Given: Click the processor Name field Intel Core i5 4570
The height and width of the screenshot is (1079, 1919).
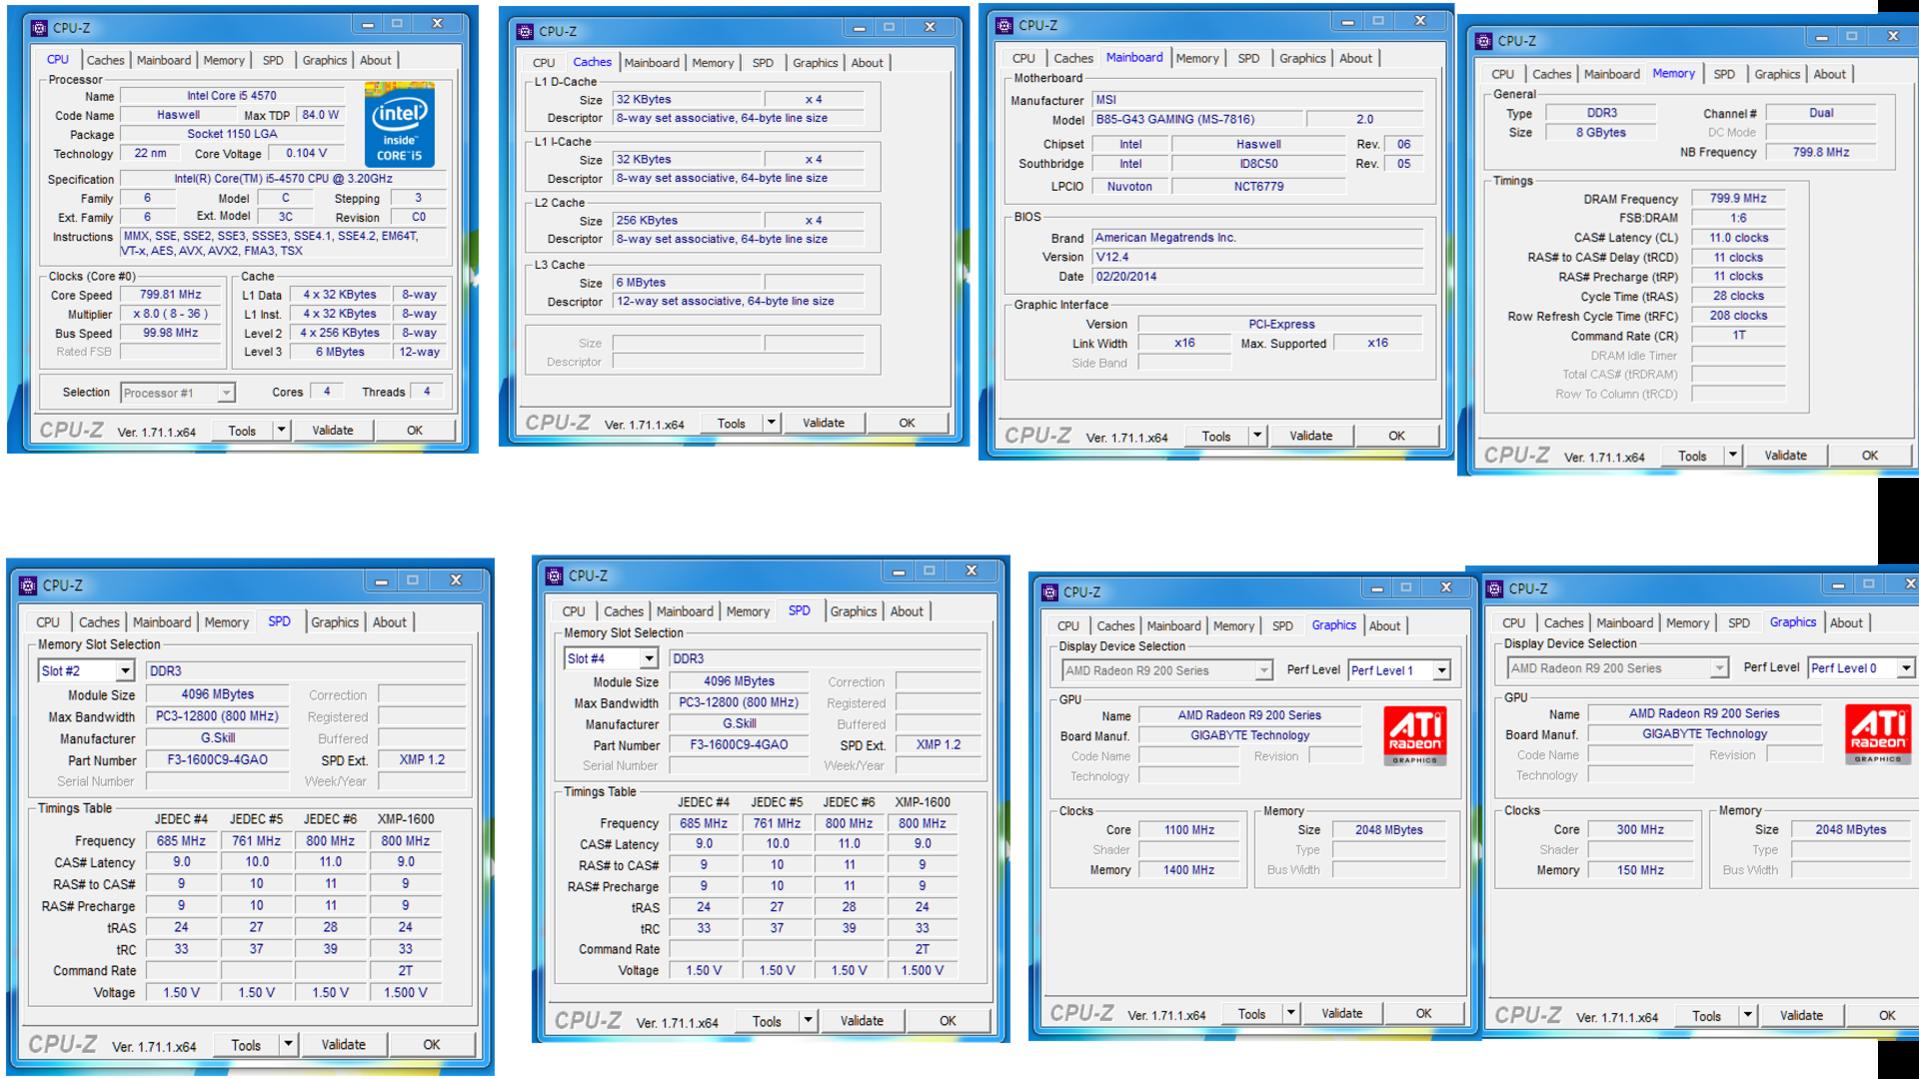Looking at the screenshot, I should click(x=232, y=96).
